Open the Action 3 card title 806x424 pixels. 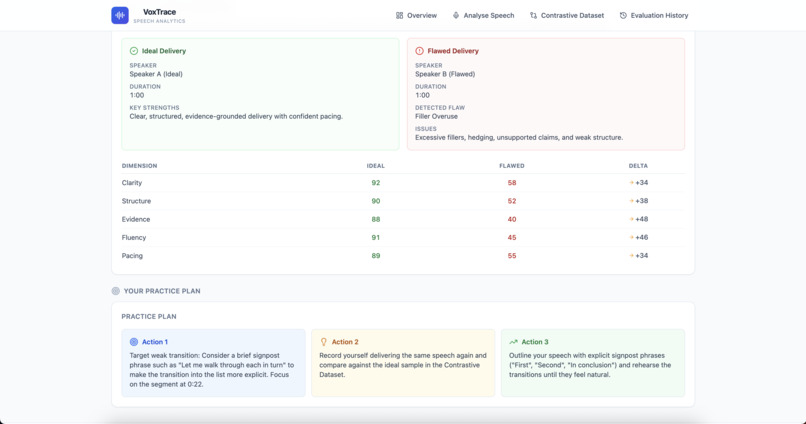click(535, 342)
